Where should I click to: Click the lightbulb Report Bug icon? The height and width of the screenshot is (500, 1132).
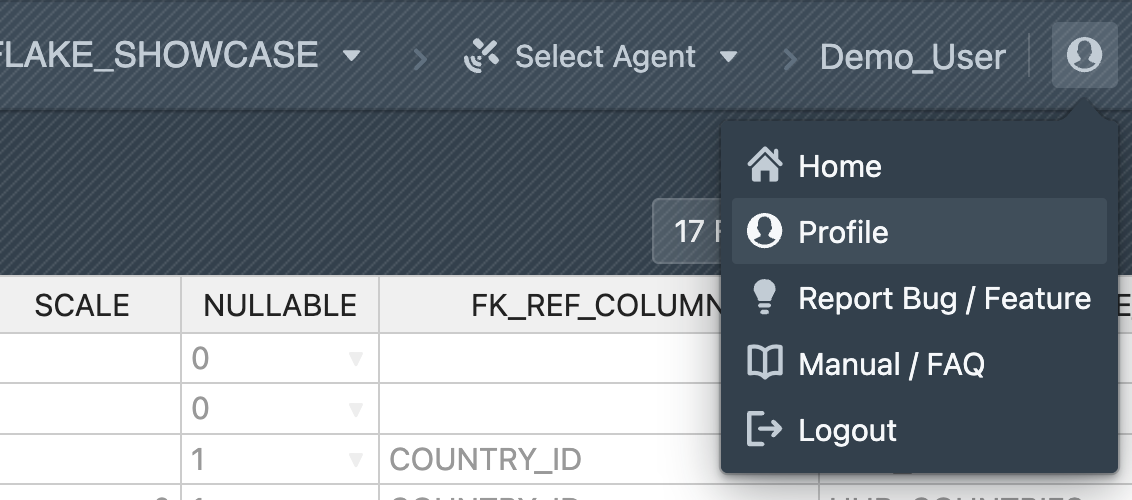point(765,297)
